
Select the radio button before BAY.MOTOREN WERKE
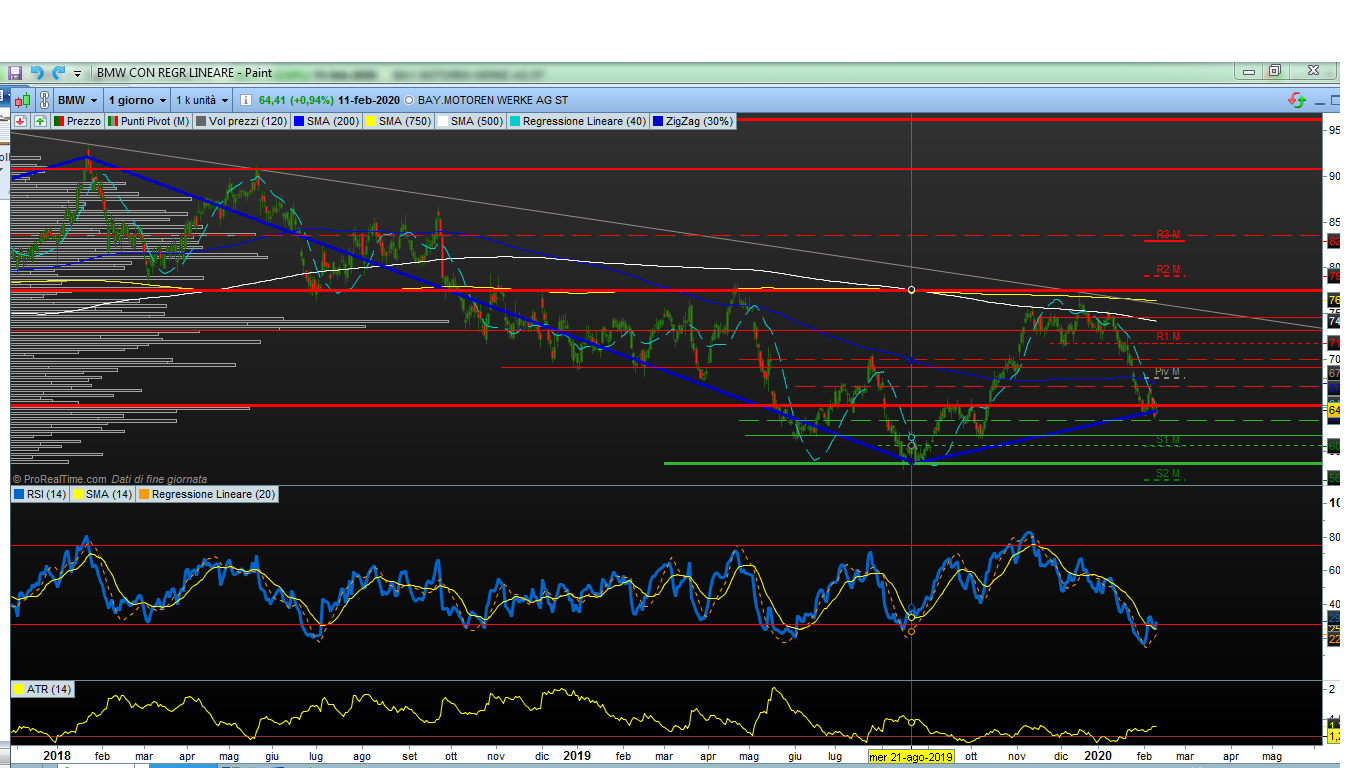(x=409, y=101)
